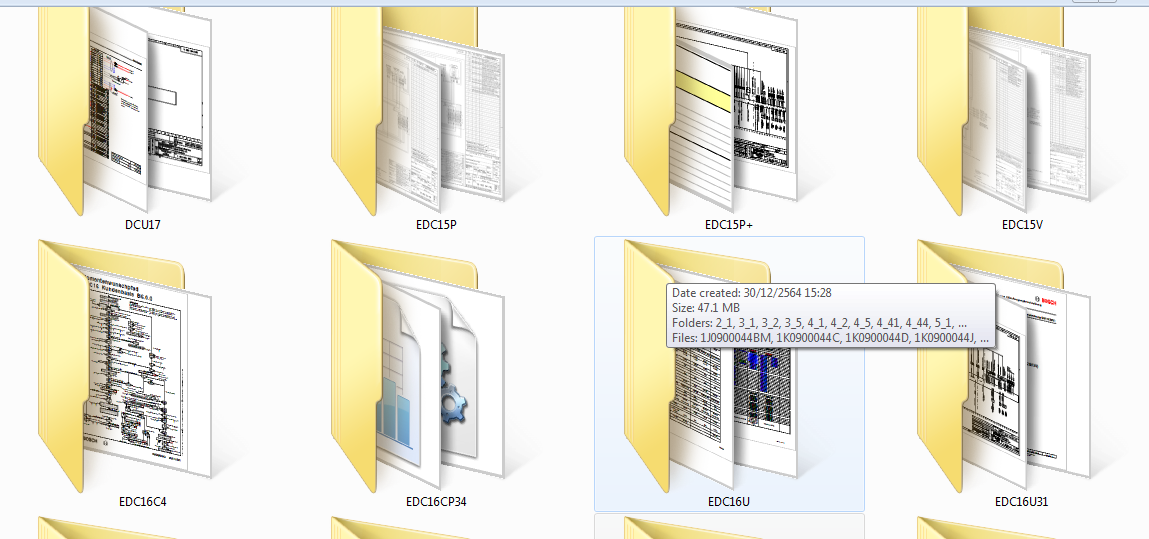The width and height of the screenshot is (1149, 539).
Task: Open the EDC15P folder icon
Action: pyautogui.click(x=418, y=111)
